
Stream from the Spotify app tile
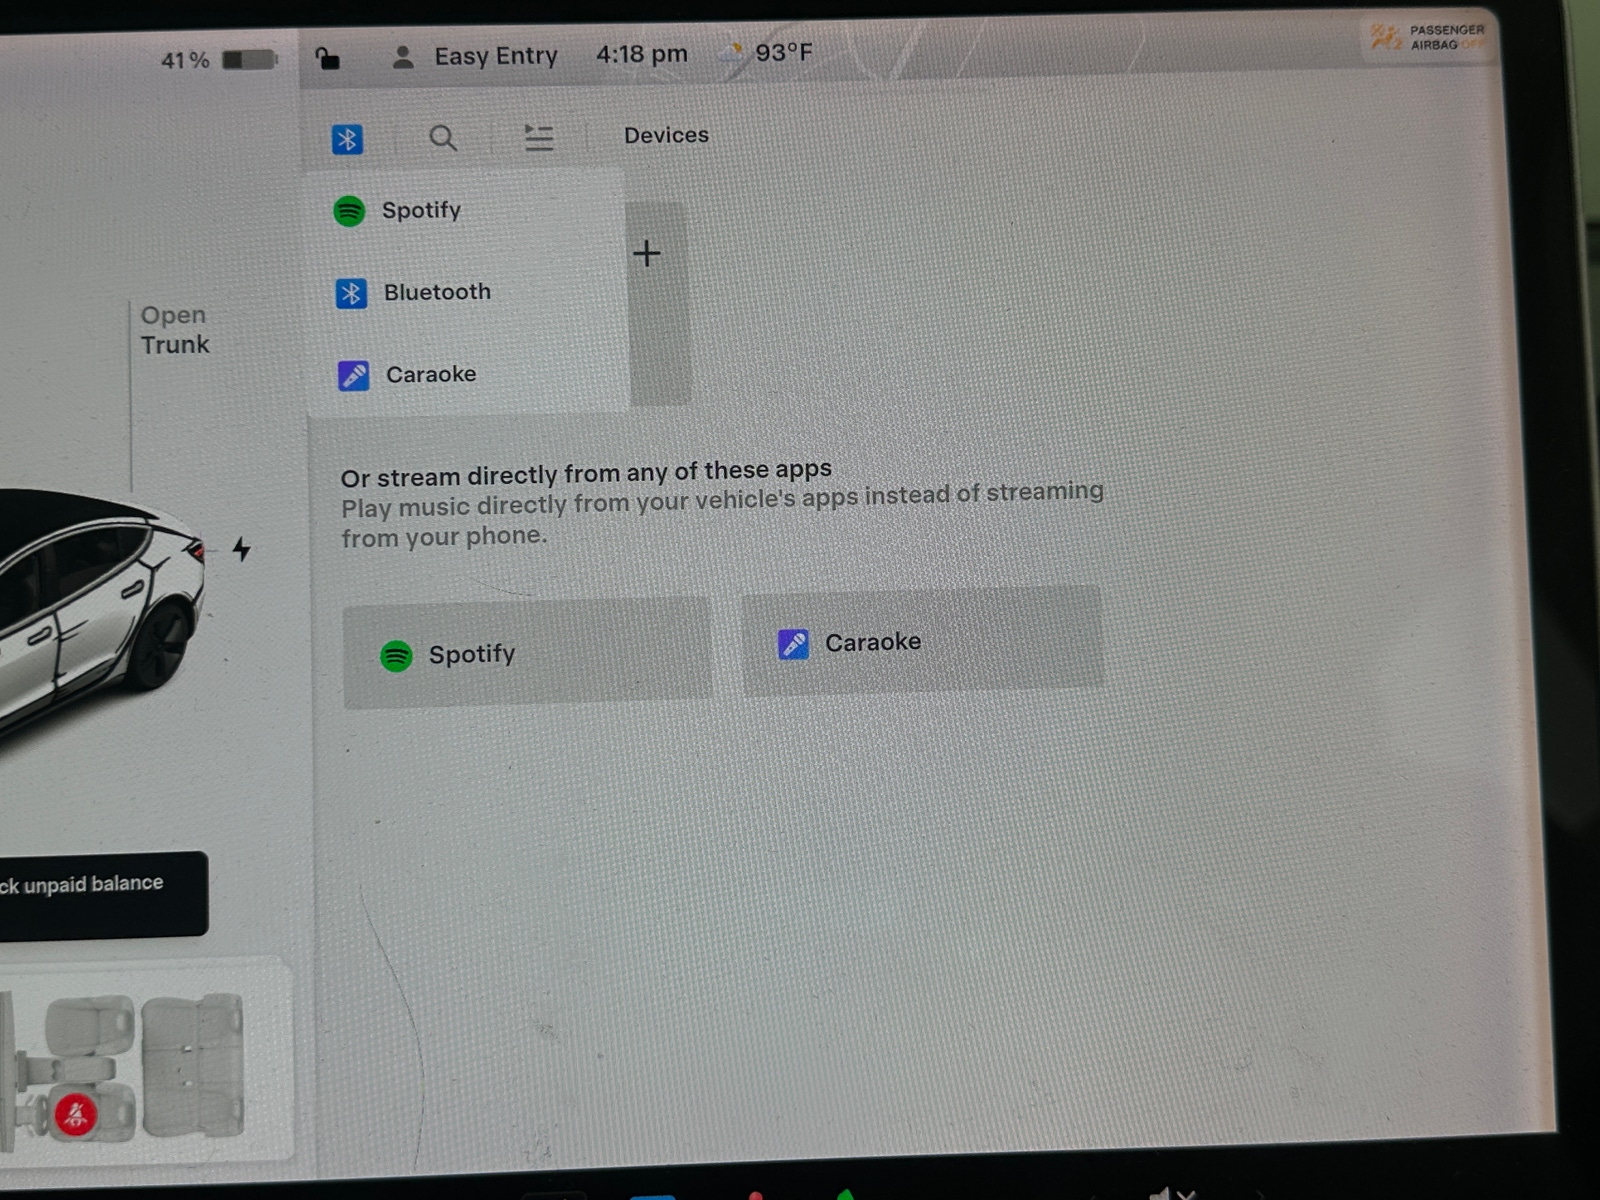[x=527, y=654]
